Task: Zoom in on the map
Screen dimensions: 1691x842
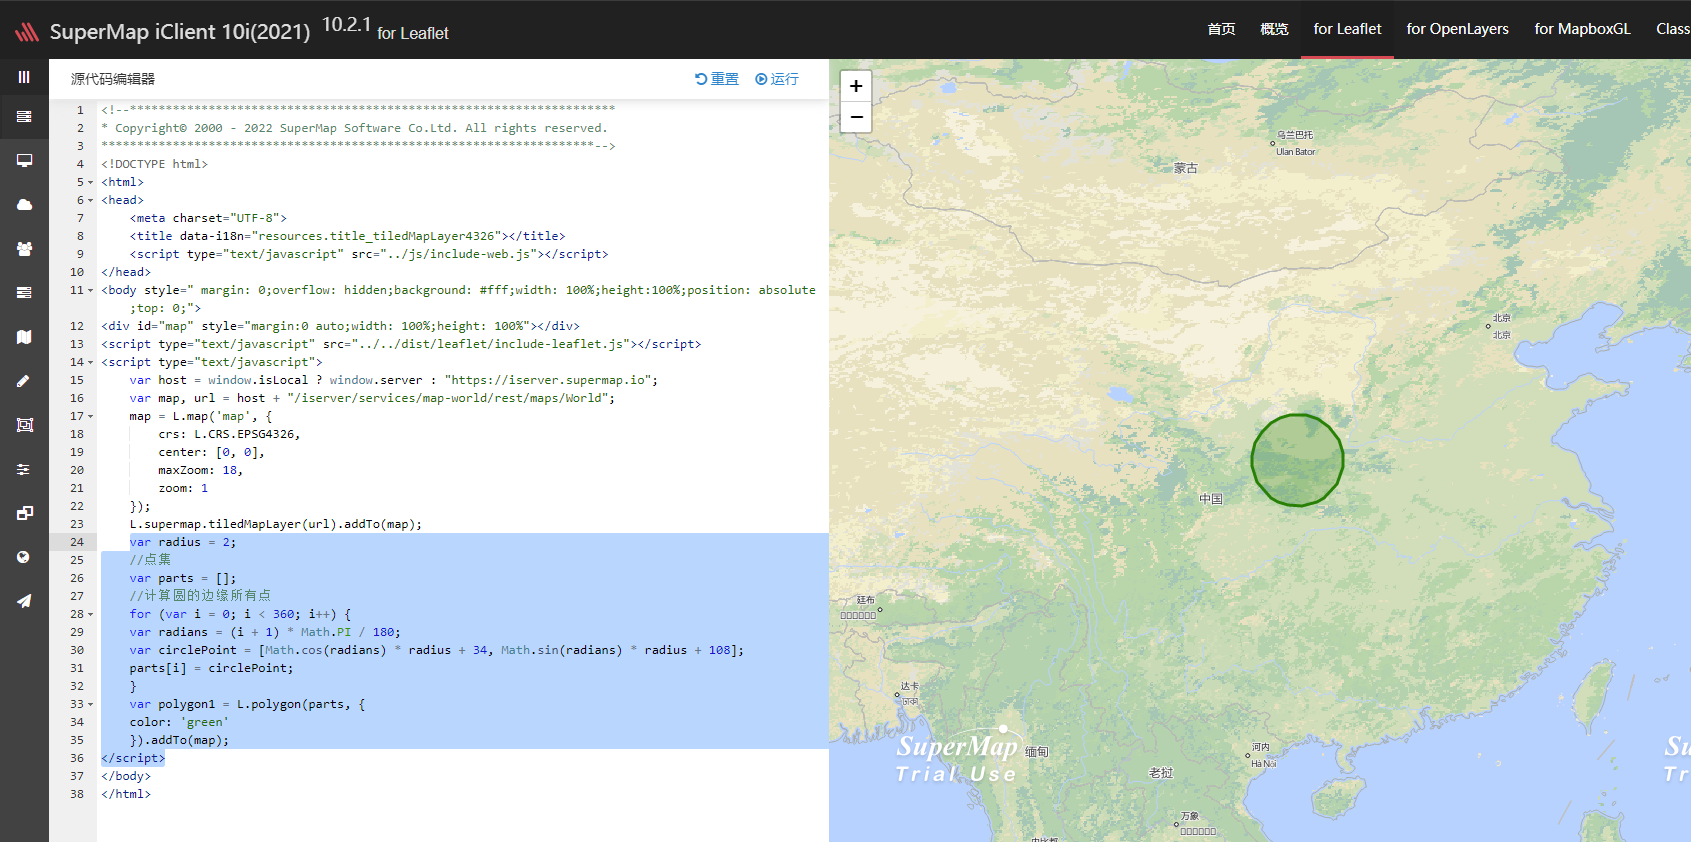Action: [x=856, y=86]
